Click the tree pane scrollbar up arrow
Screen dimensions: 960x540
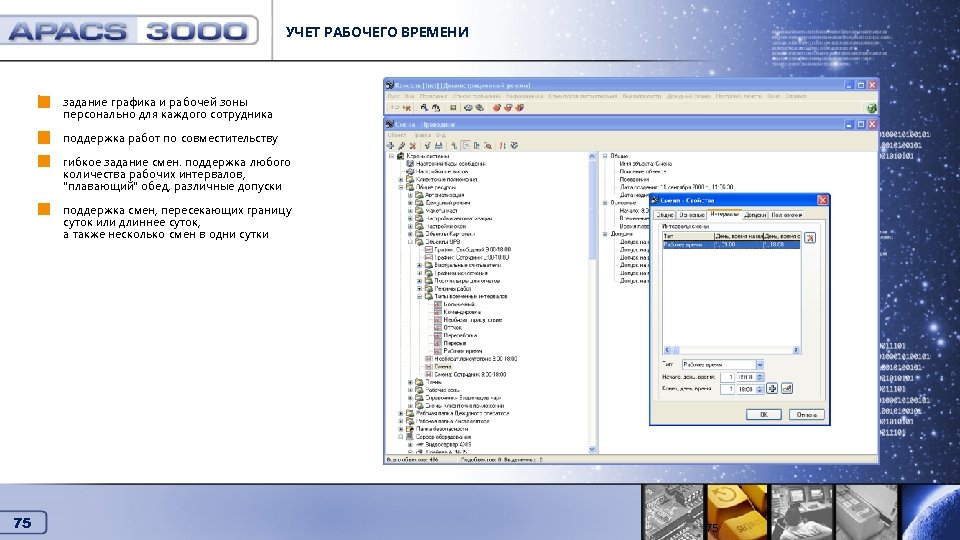click(592, 156)
